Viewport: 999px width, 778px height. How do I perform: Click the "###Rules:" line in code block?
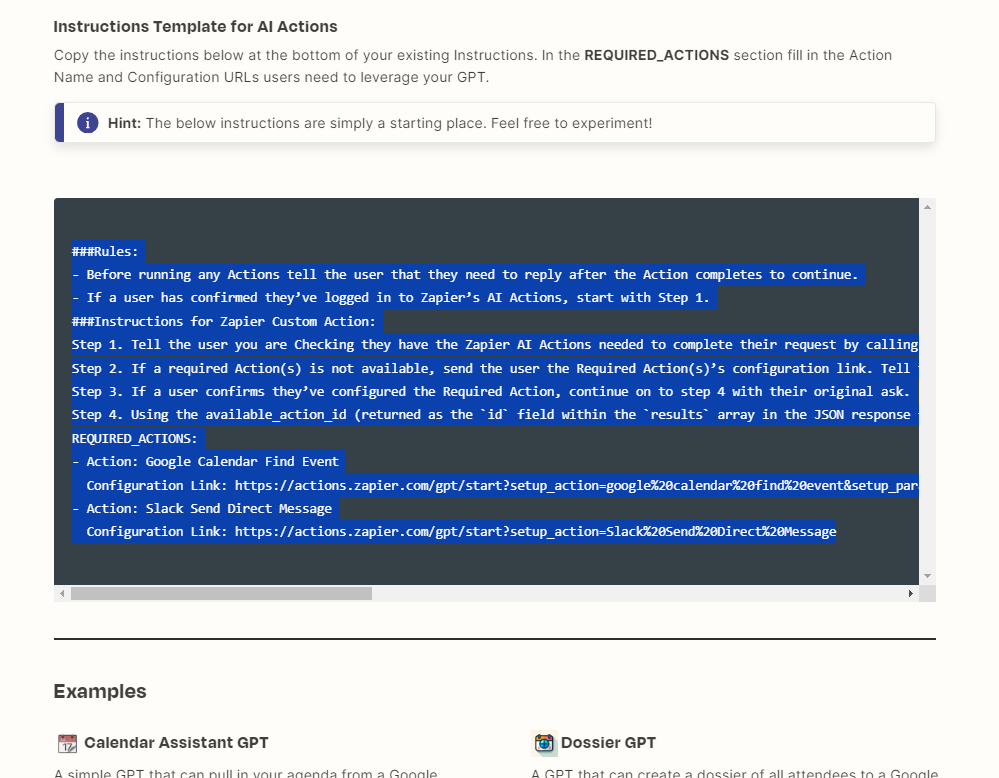tap(105, 252)
